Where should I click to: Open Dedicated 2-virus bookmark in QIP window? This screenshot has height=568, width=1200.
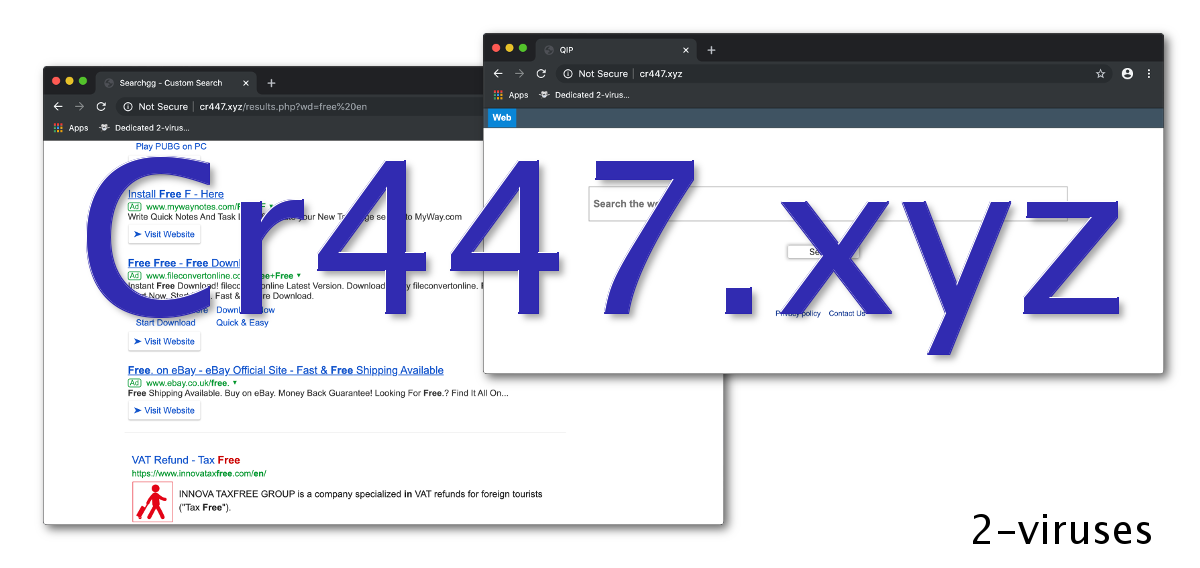[584, 95]
